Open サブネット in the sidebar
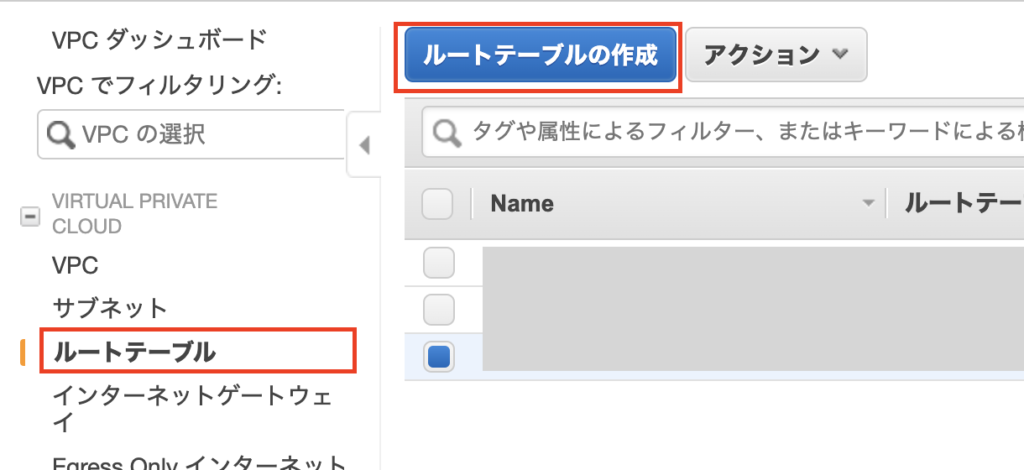Image resolution: width=1024 pixels, height=470 pixels. [109, 307]
